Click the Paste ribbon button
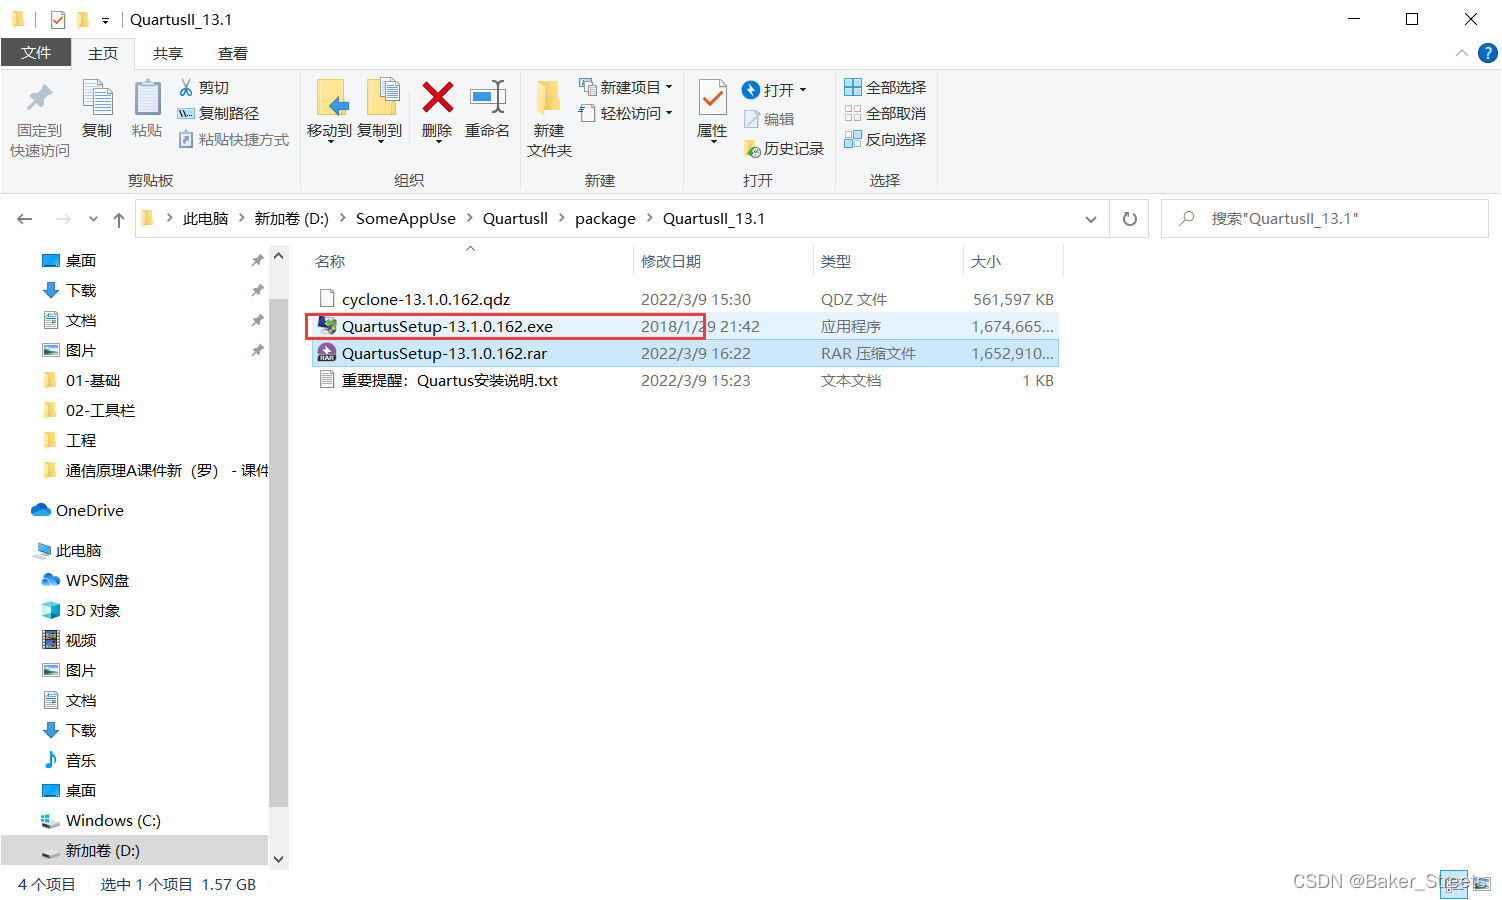1502x900 pixels. [x=147, y=110]
